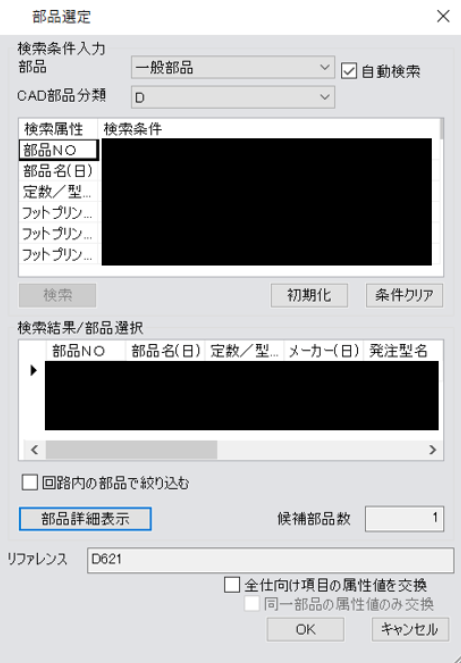Confirm with the OK button
This screenshot has height=663, width=461.
(305, 629)
